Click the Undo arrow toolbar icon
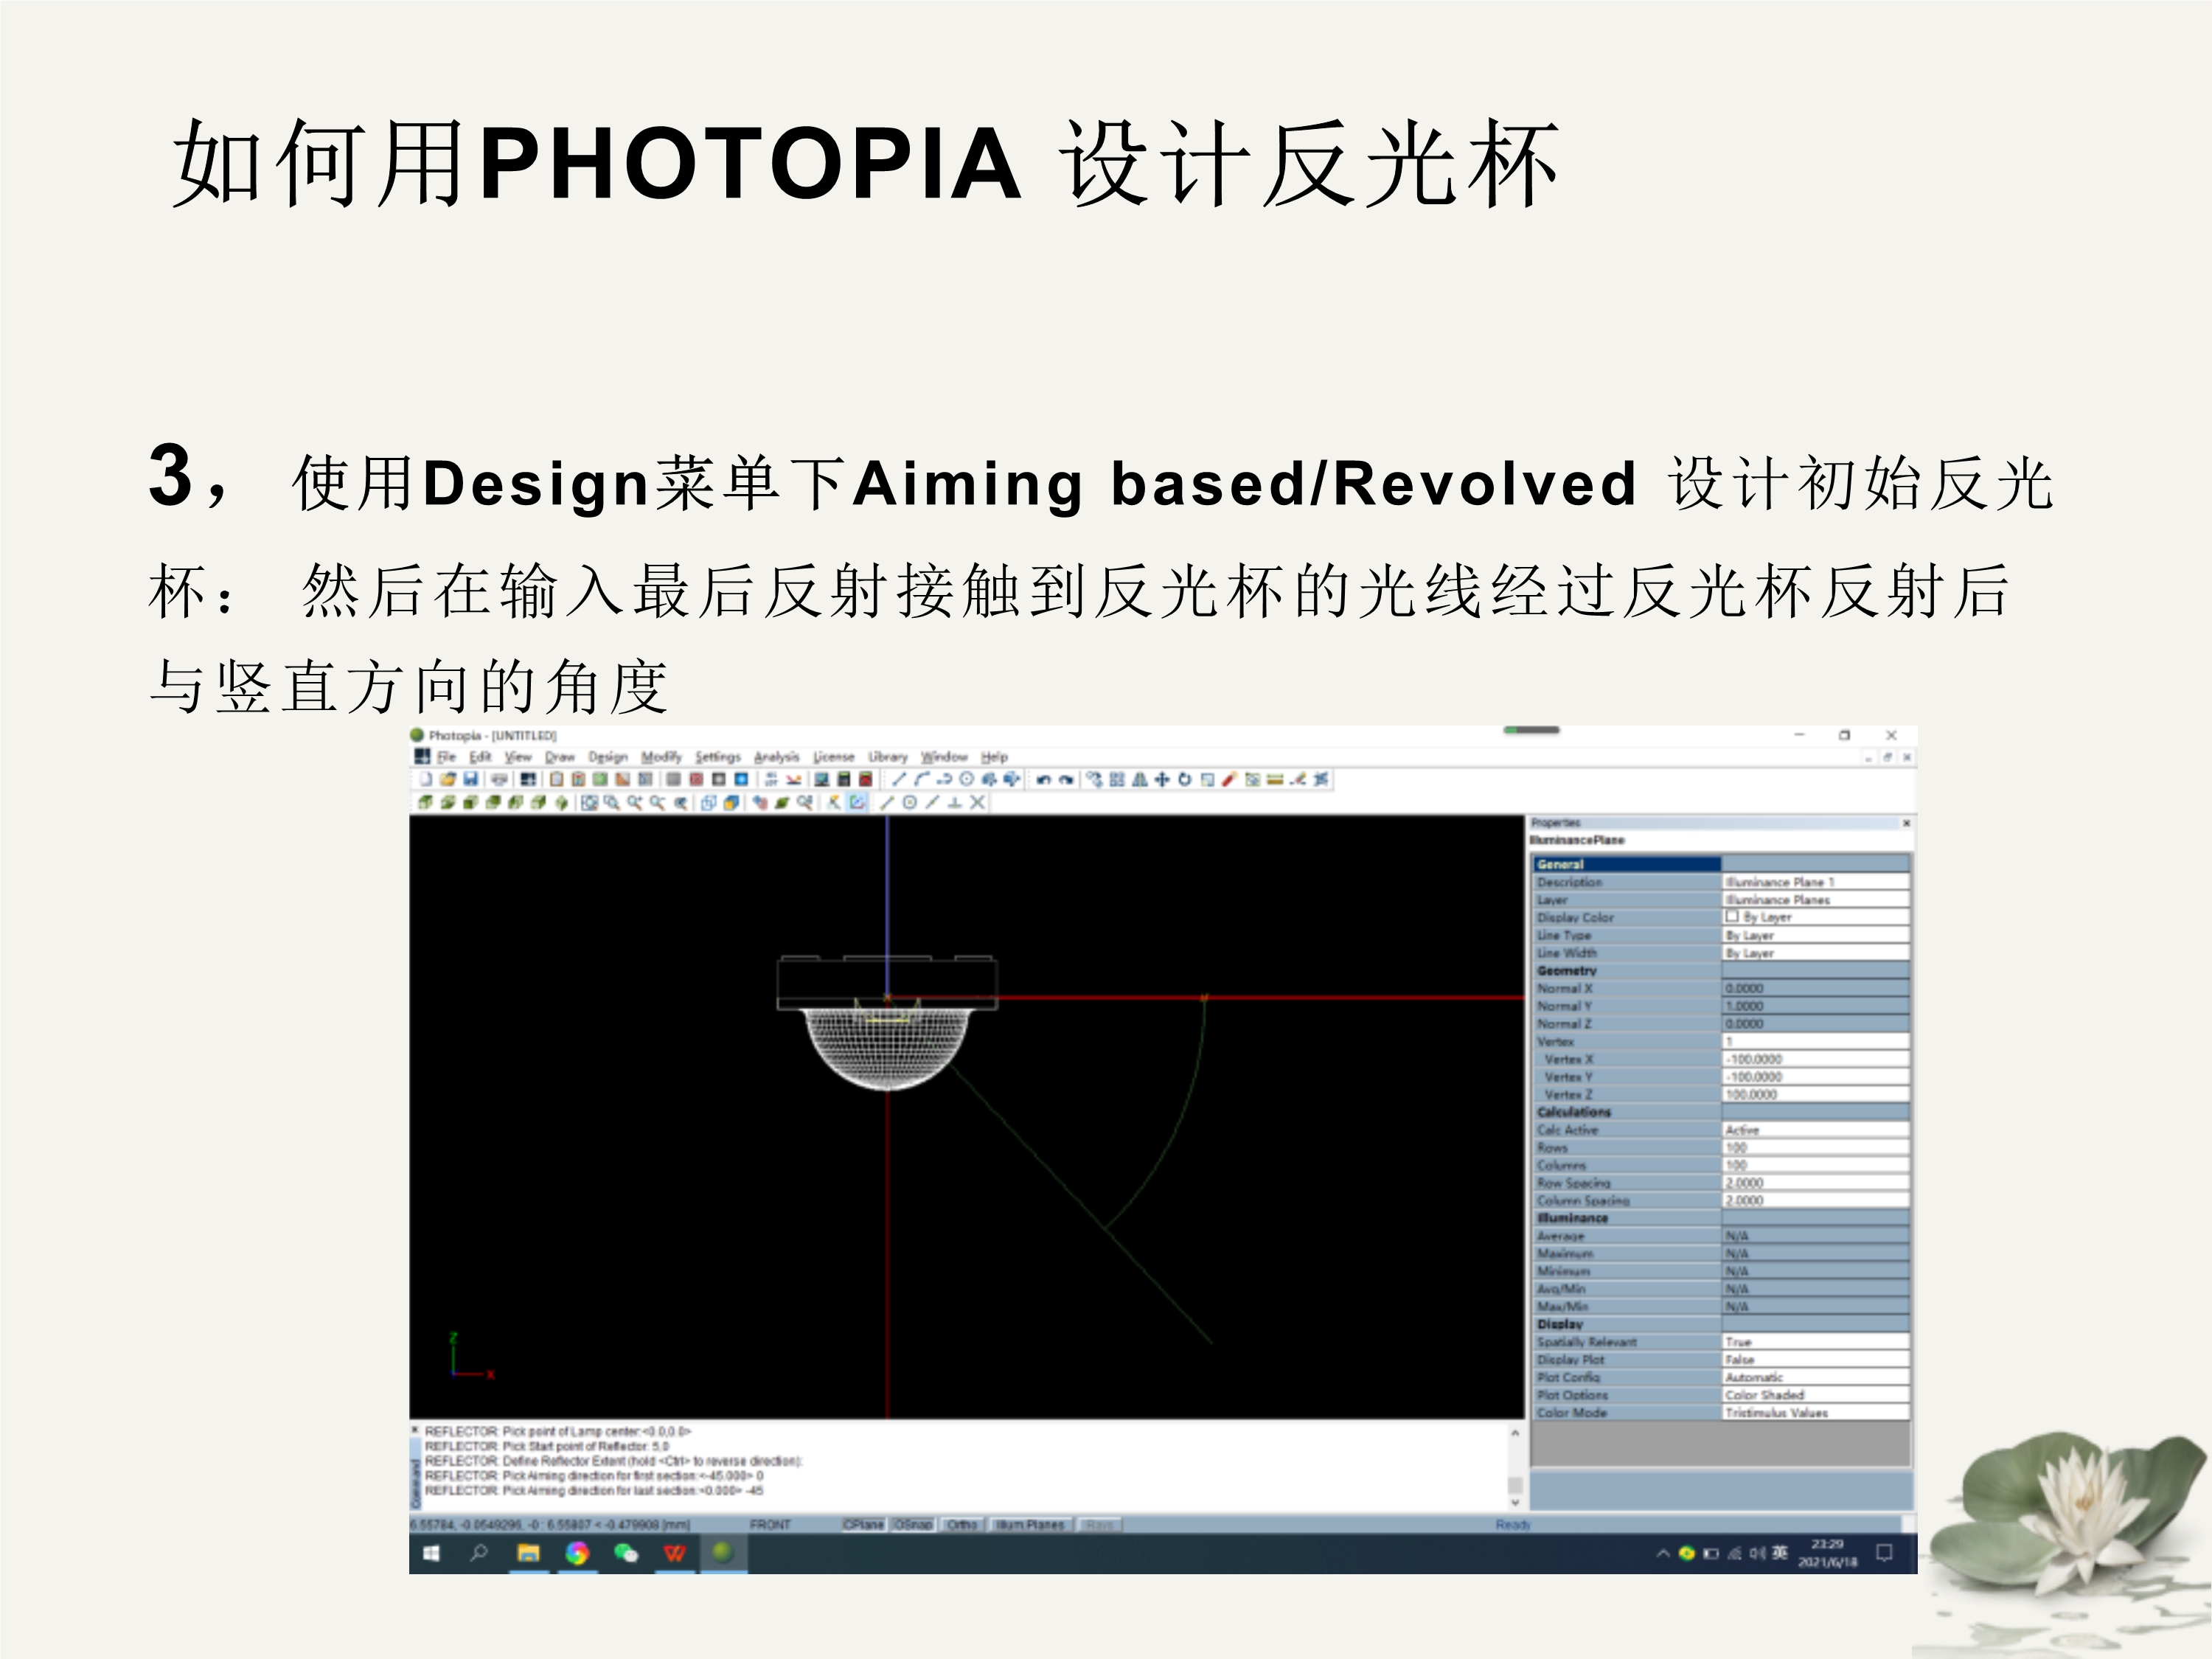The height and width of the screenshot is (1659, 2212). point(1043,780)
